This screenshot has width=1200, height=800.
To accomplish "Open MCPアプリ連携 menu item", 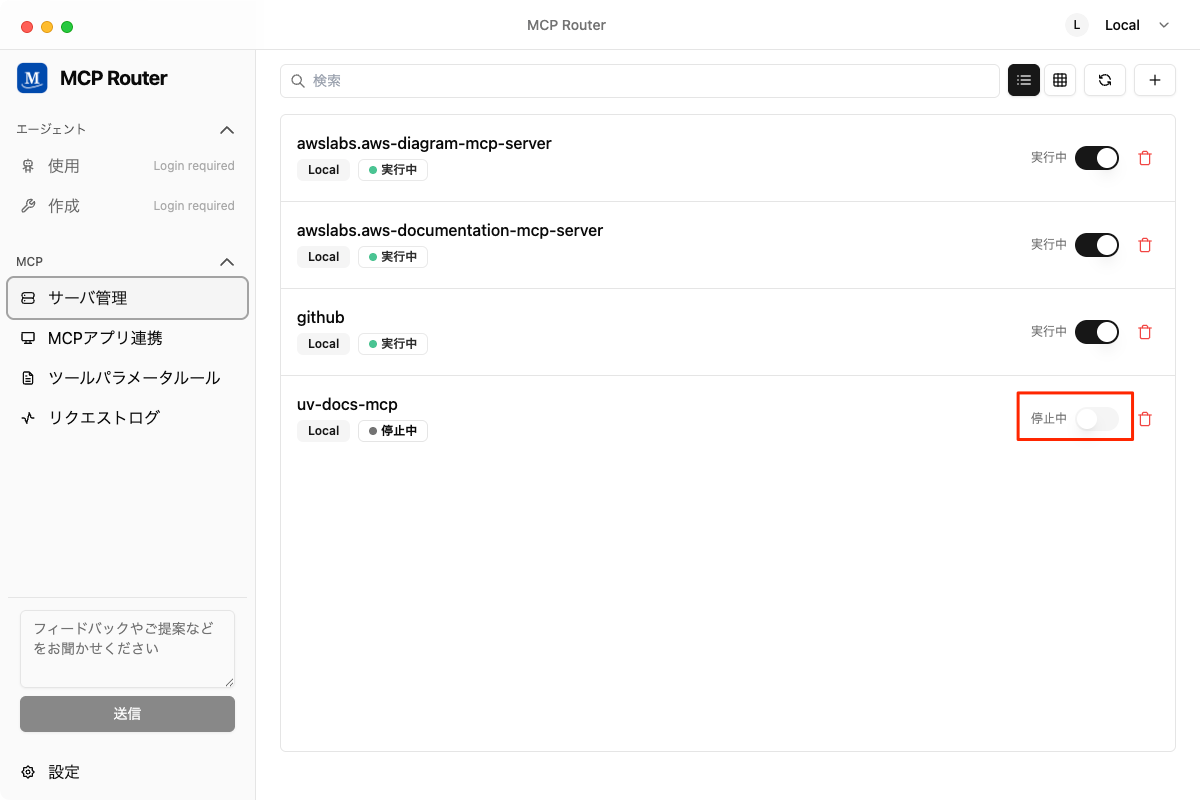I will (x=127, y=338).
